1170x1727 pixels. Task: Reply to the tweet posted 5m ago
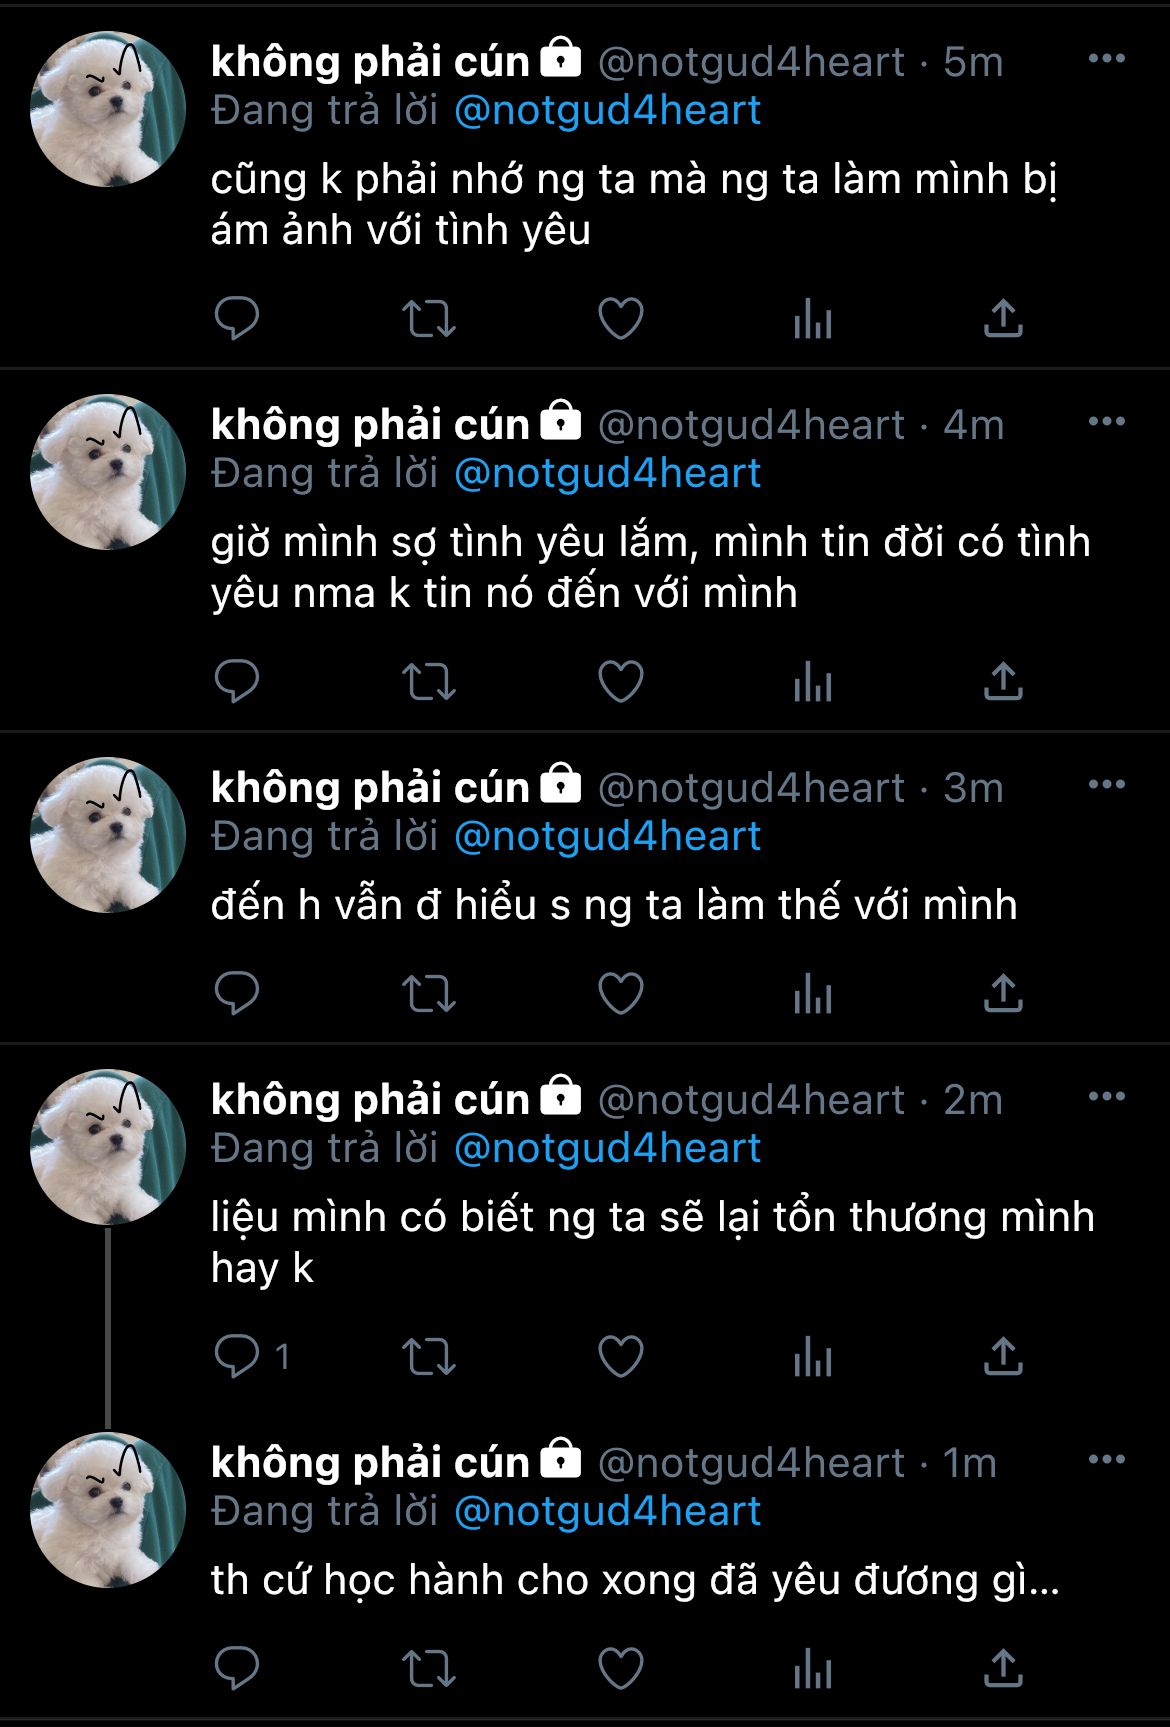(237, 319)
